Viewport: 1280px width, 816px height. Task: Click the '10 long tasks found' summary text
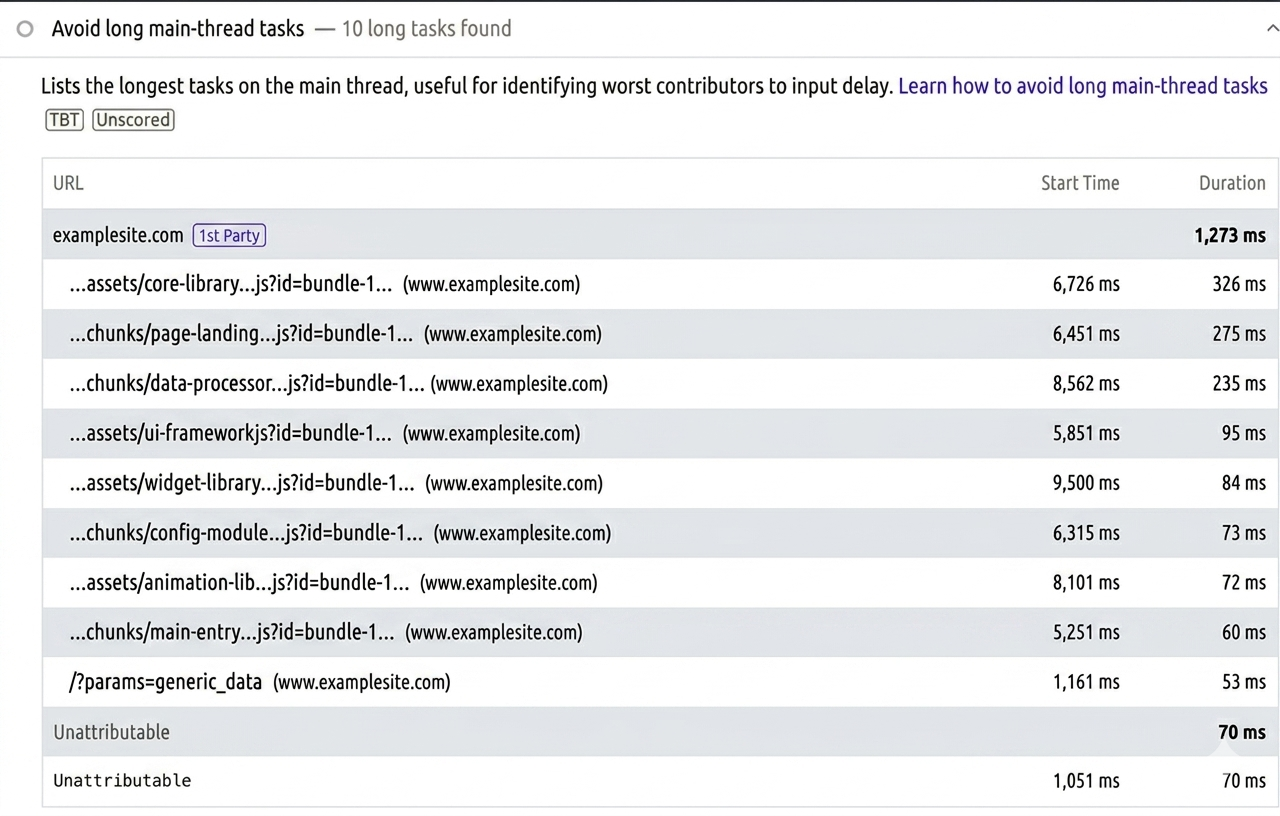pyautogui.click(x=426, y=29)
